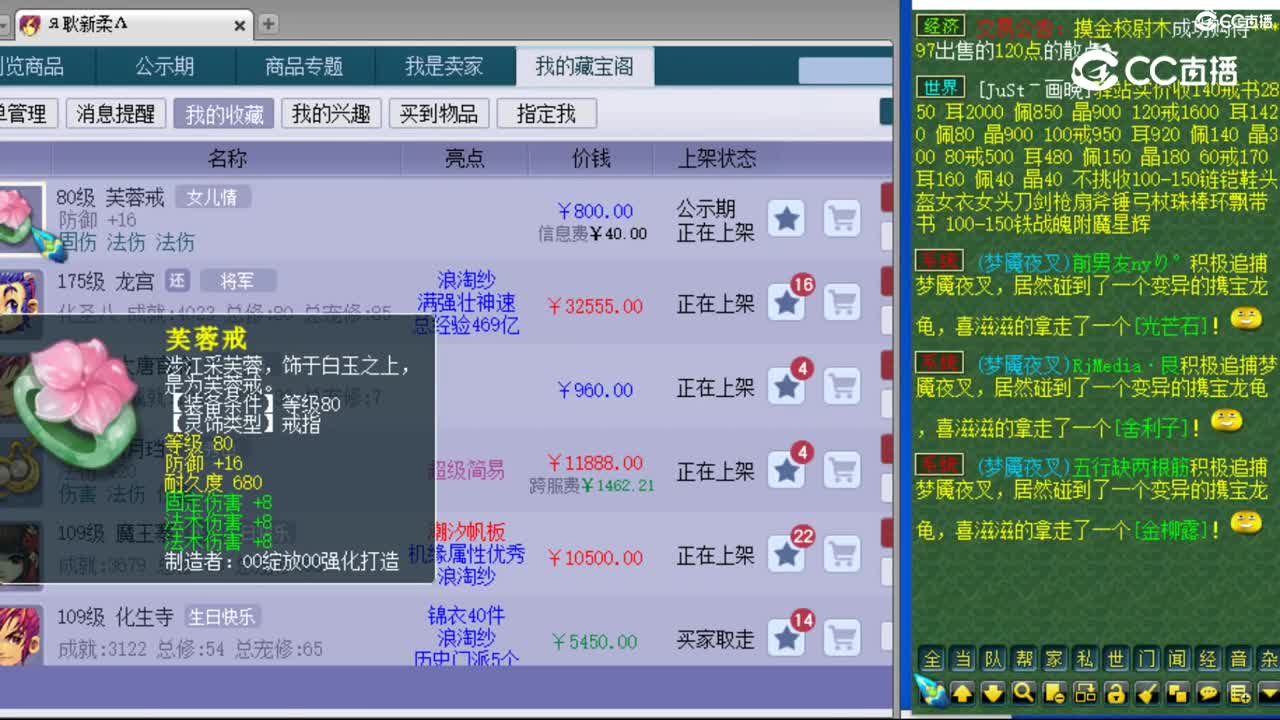This screenshot has width=1280, height=720.
Task: Select the 当 chat channel filter
Action: pyautogui.click(x=963, y=659)
